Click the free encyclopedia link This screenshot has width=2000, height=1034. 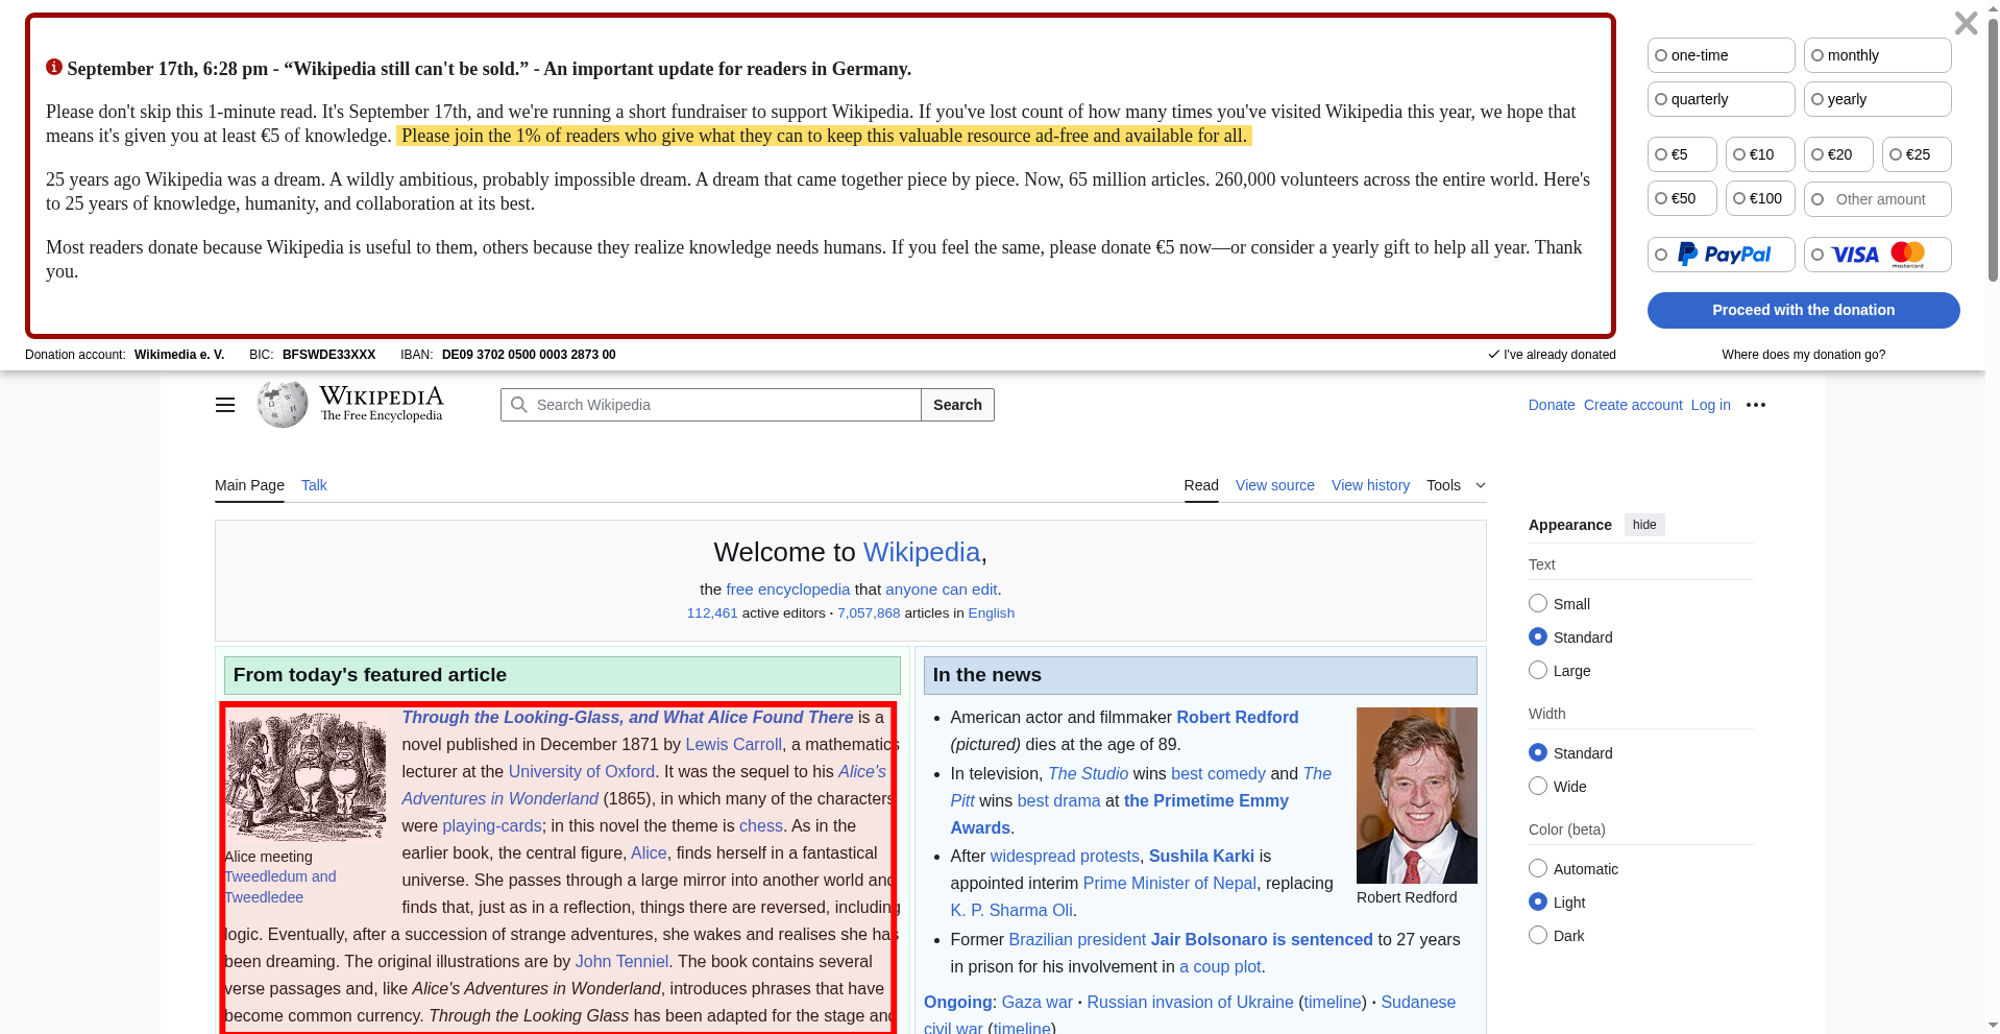788,589
